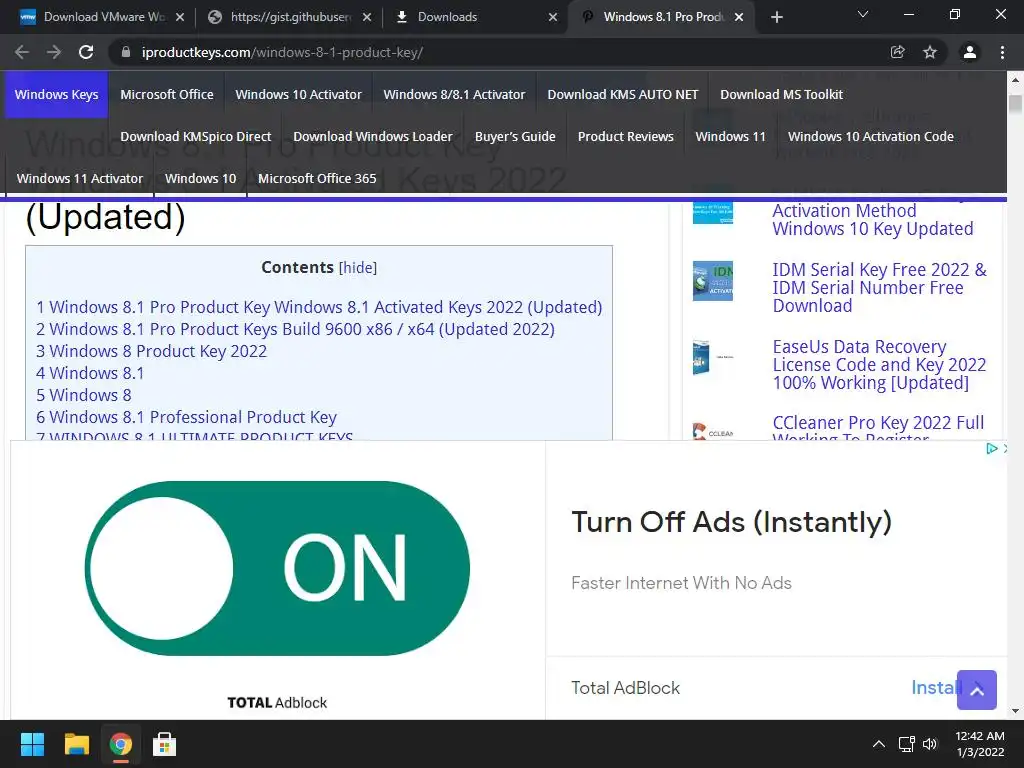The height and width of the screenshot is (768, 1024).
Task: Click the page scrollbar thumb
Action: click(x=1015, y=104)
